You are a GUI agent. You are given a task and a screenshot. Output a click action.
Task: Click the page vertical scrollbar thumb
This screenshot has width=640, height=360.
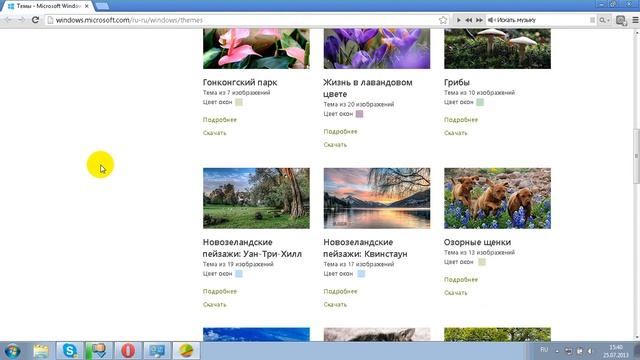click(x=636, y=156)
